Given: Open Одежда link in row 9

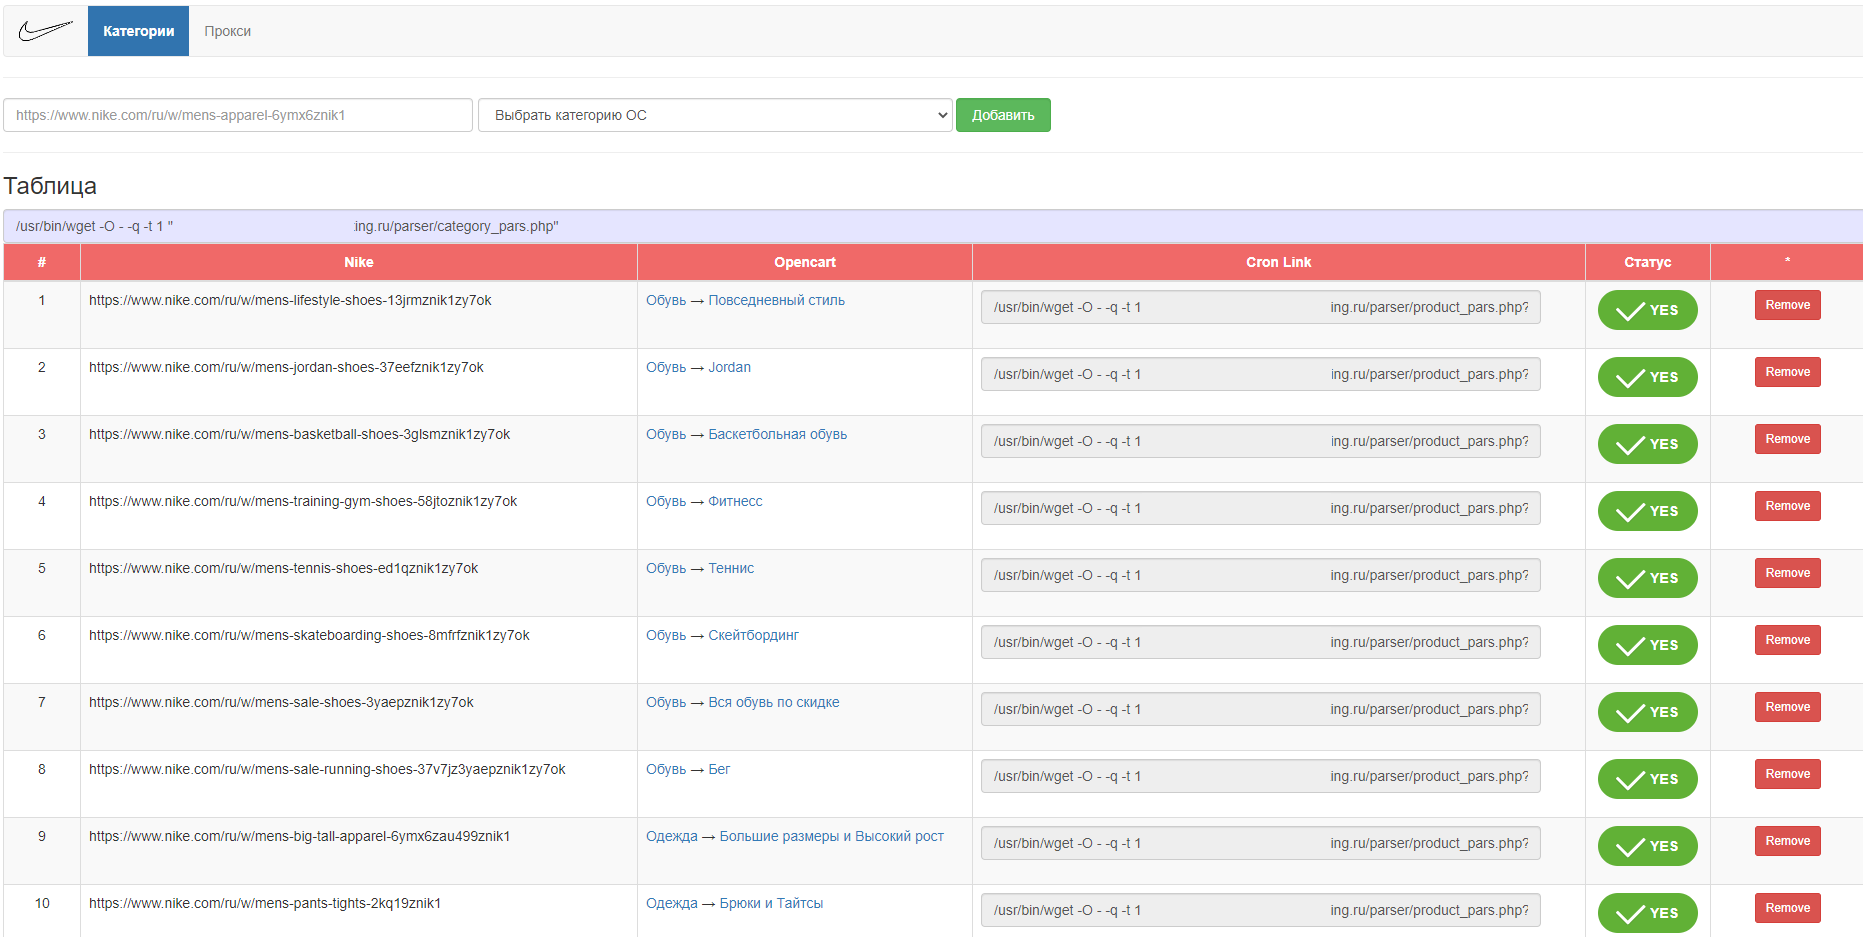Looking at the screenshot, I should point(672,836).
